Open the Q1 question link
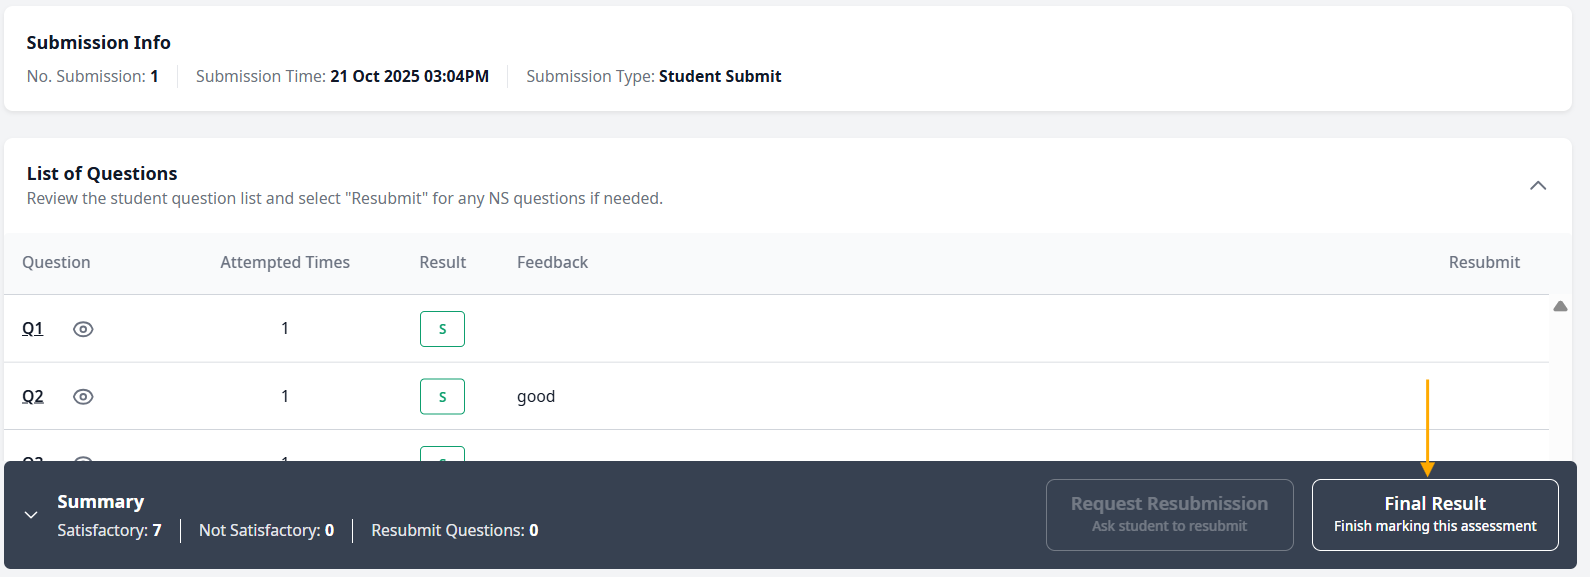 (x=33, y=329)
